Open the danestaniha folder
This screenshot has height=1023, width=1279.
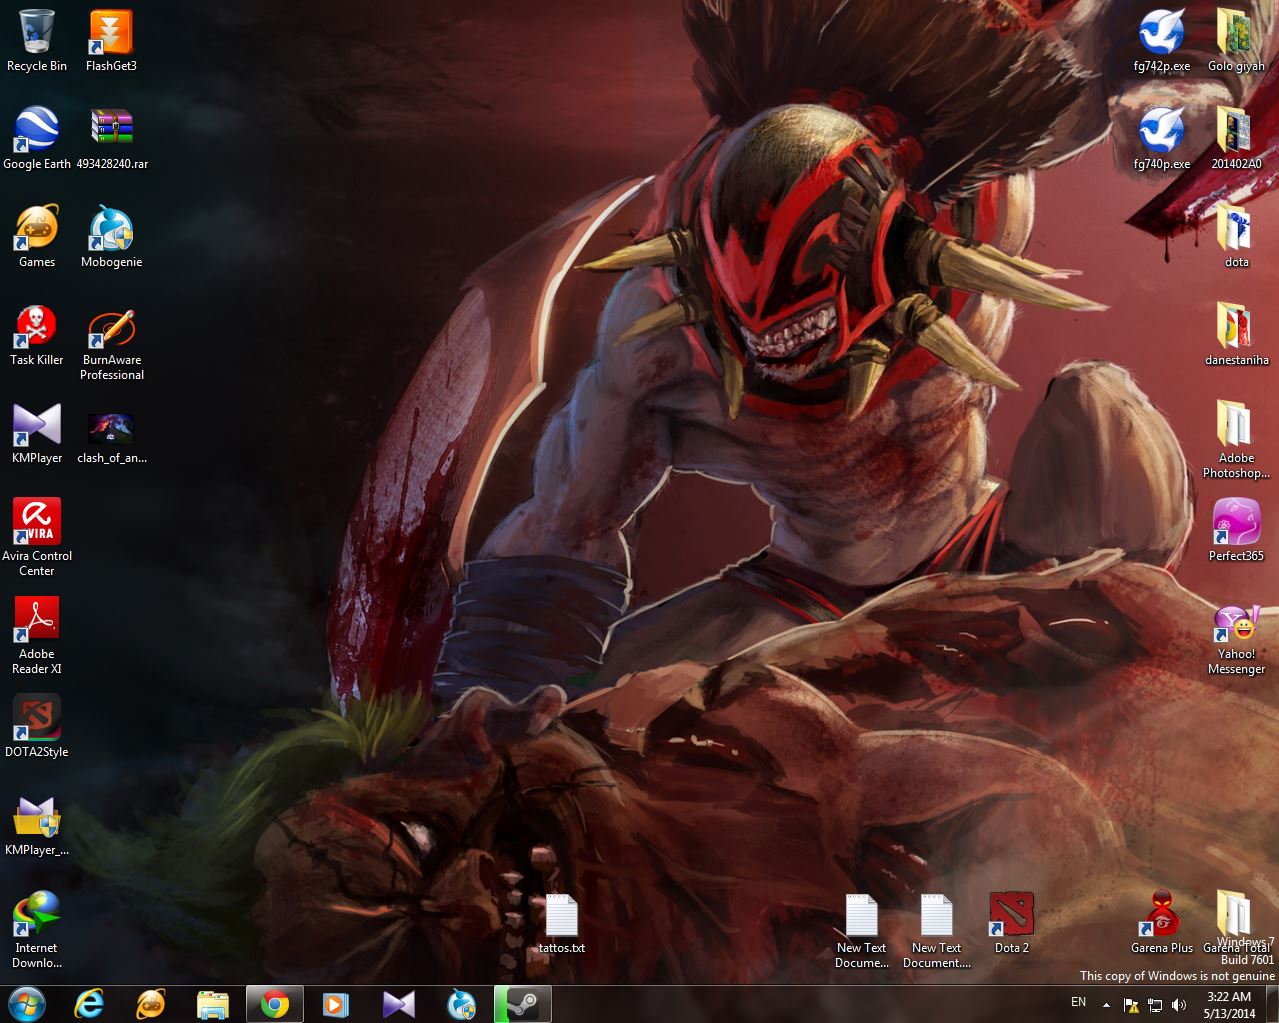(x=1236, y=335)
